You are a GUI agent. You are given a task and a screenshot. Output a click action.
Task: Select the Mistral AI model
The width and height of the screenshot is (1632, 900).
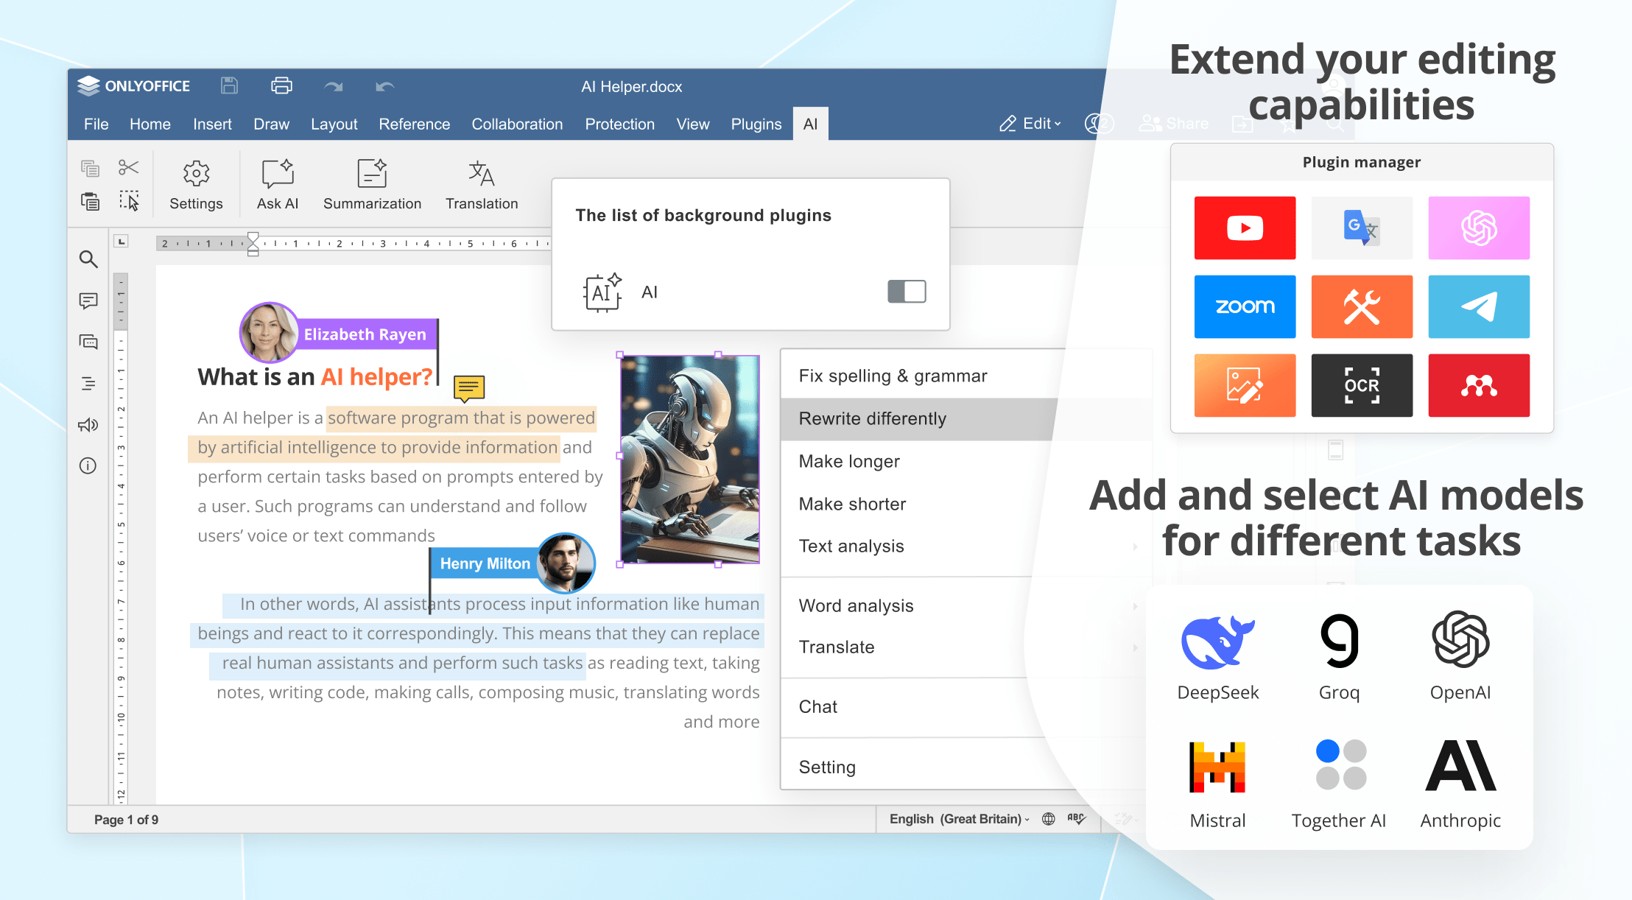coord(1218,785)
